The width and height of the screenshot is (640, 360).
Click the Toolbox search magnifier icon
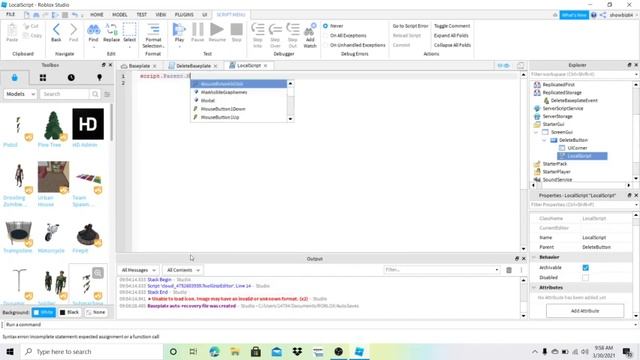[95, 94]
